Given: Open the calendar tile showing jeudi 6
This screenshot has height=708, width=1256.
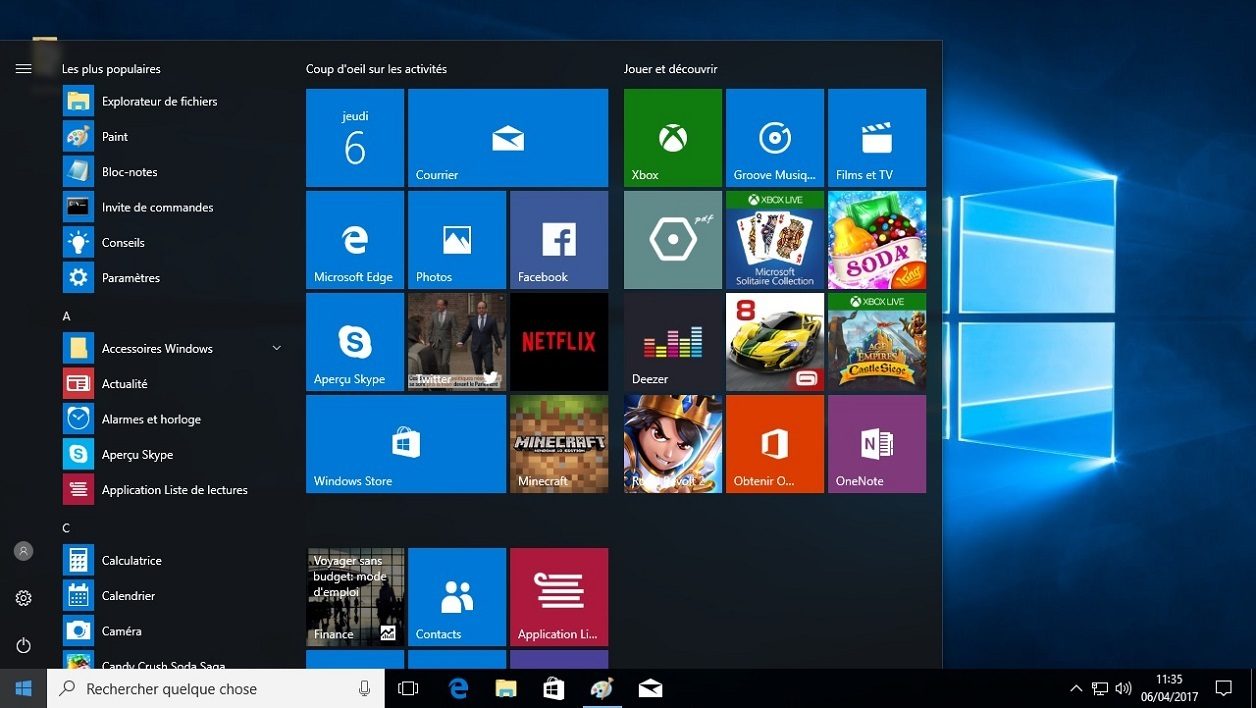Looking at the screenshot, I should (355, 138).
